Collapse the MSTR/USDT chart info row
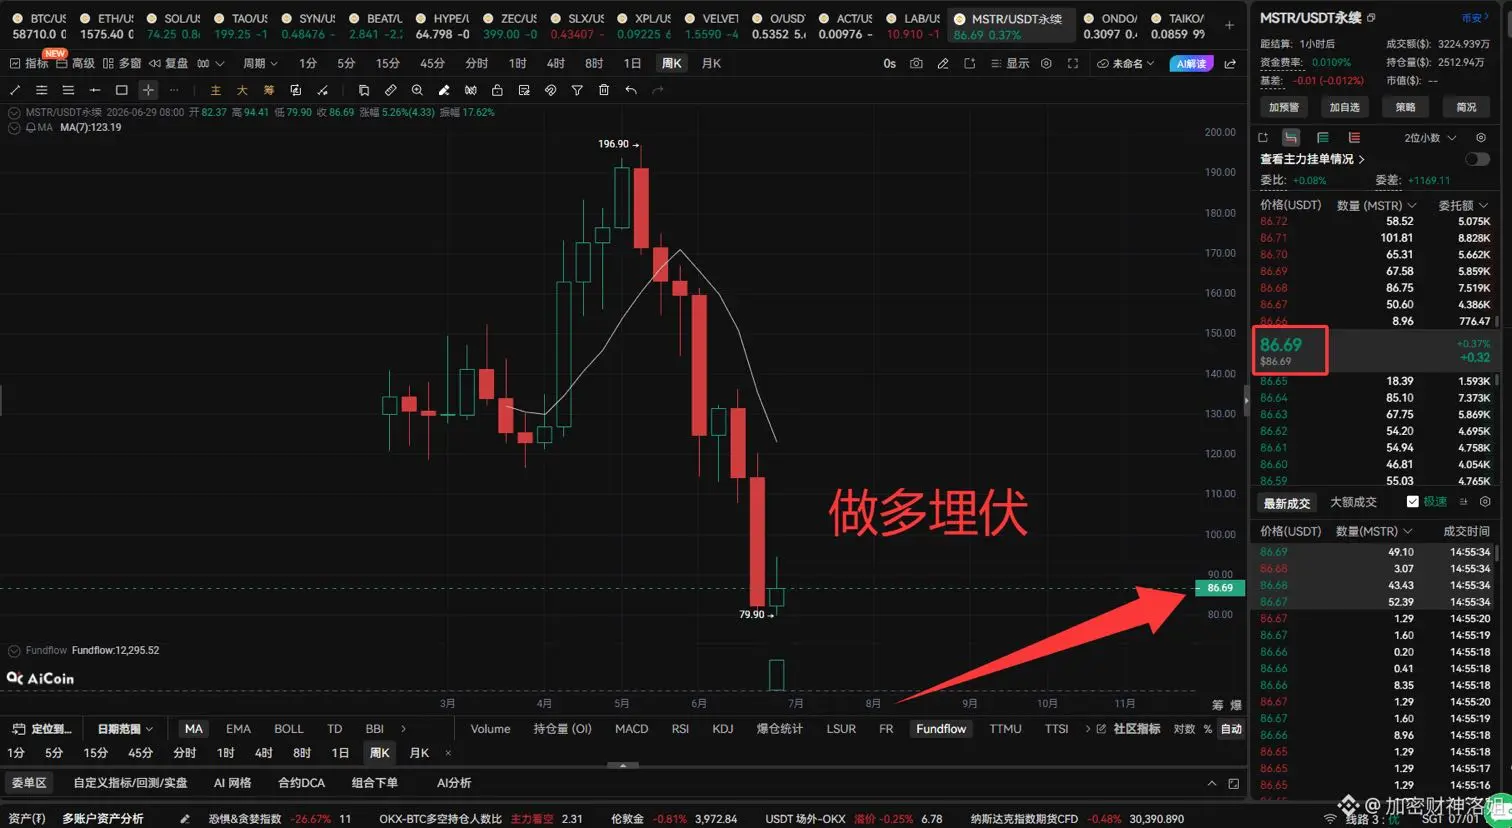Screen dimensions: 1512x828 (x=14, y=113)
